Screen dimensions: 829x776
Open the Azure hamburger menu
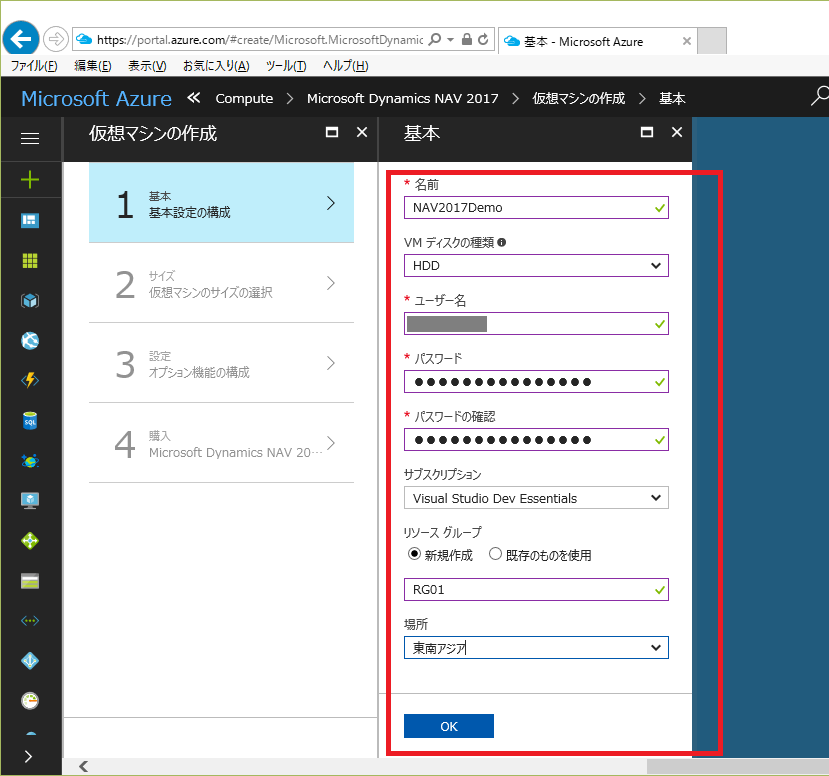coord(30,138)
